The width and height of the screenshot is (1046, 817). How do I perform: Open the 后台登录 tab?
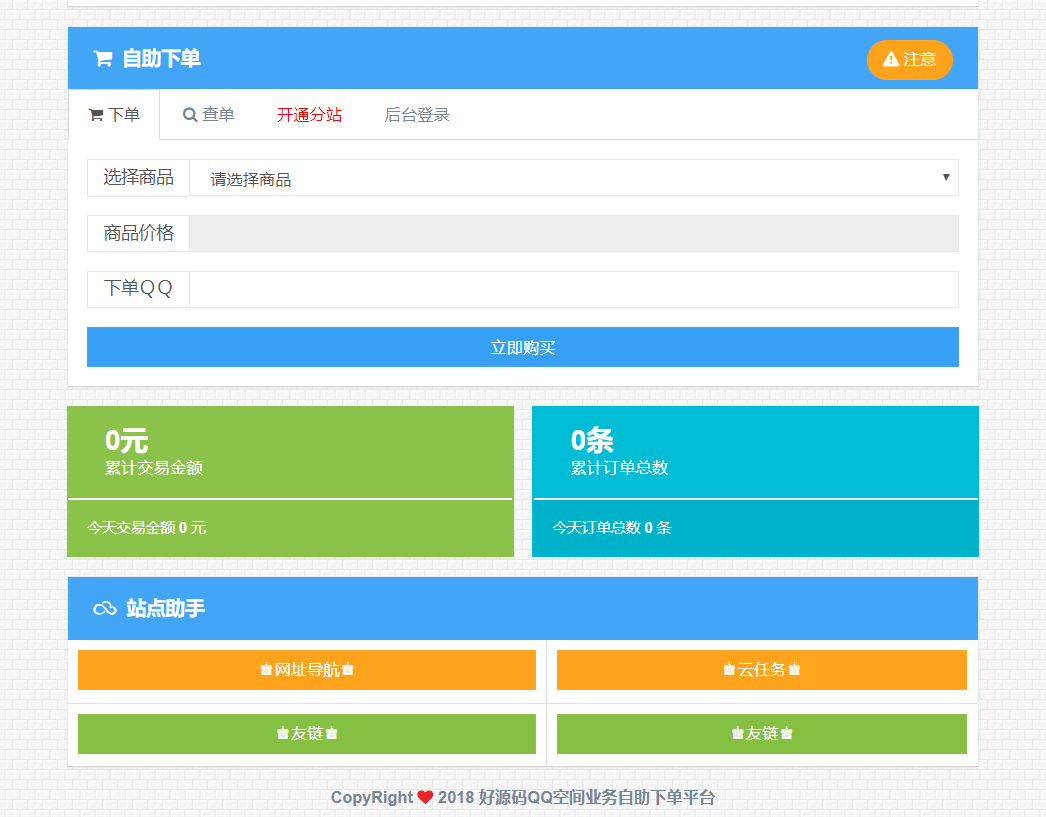click(417, 114)
